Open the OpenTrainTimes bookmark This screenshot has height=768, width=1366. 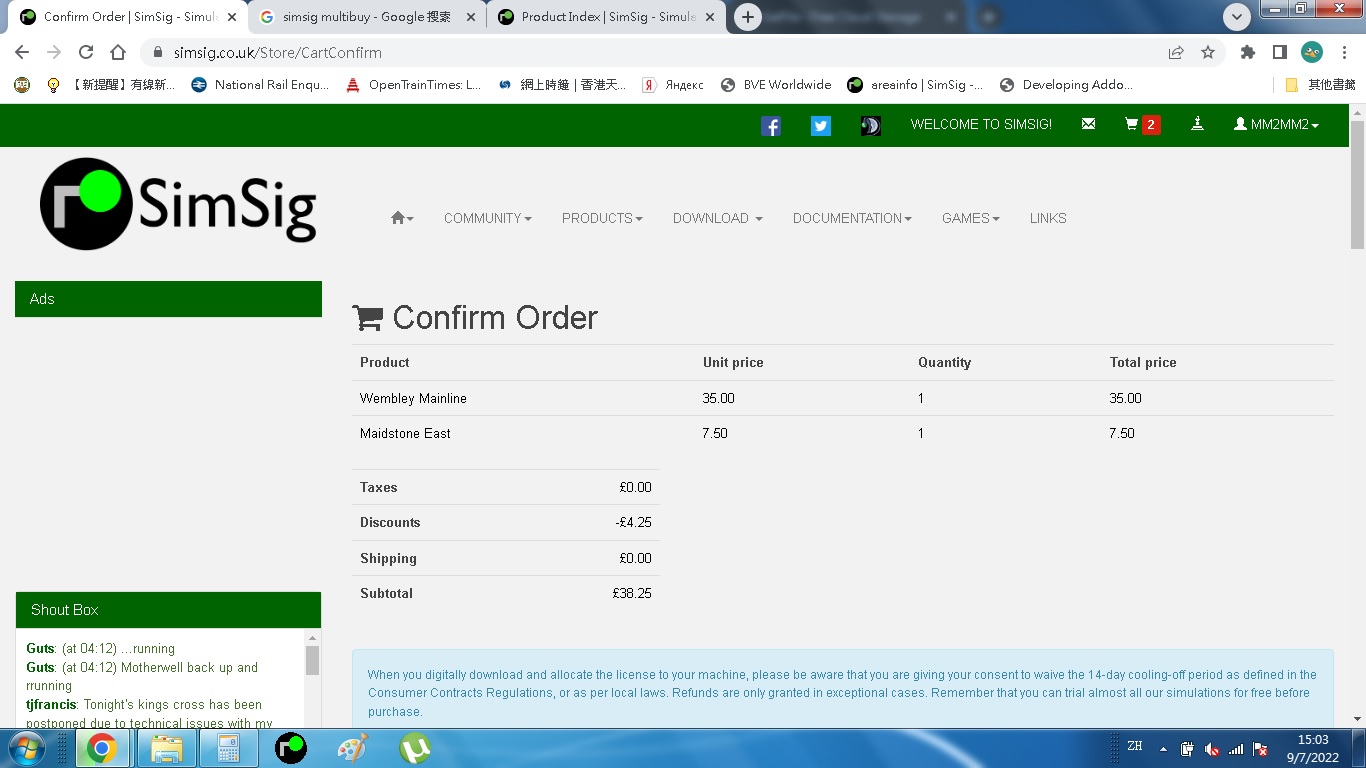(413, 85)
